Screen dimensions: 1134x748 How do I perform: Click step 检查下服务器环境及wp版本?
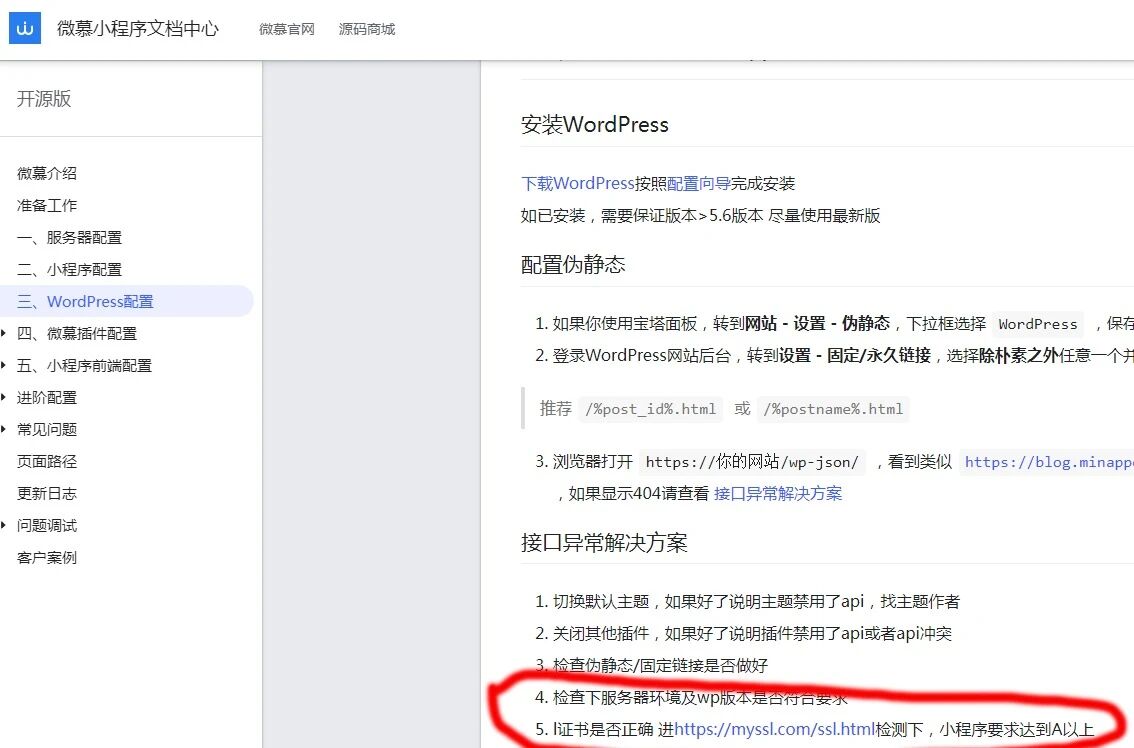click(x=700, y=697)
